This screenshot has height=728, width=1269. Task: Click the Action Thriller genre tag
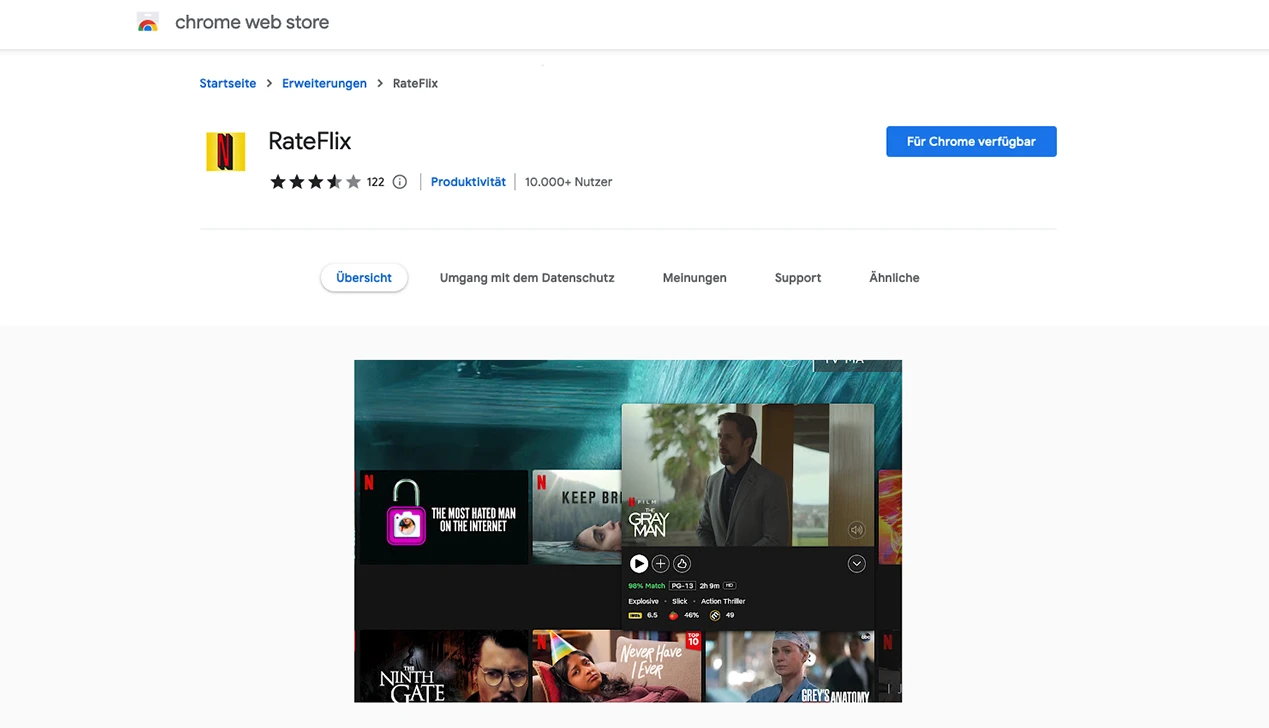click(x=723, y=601)
